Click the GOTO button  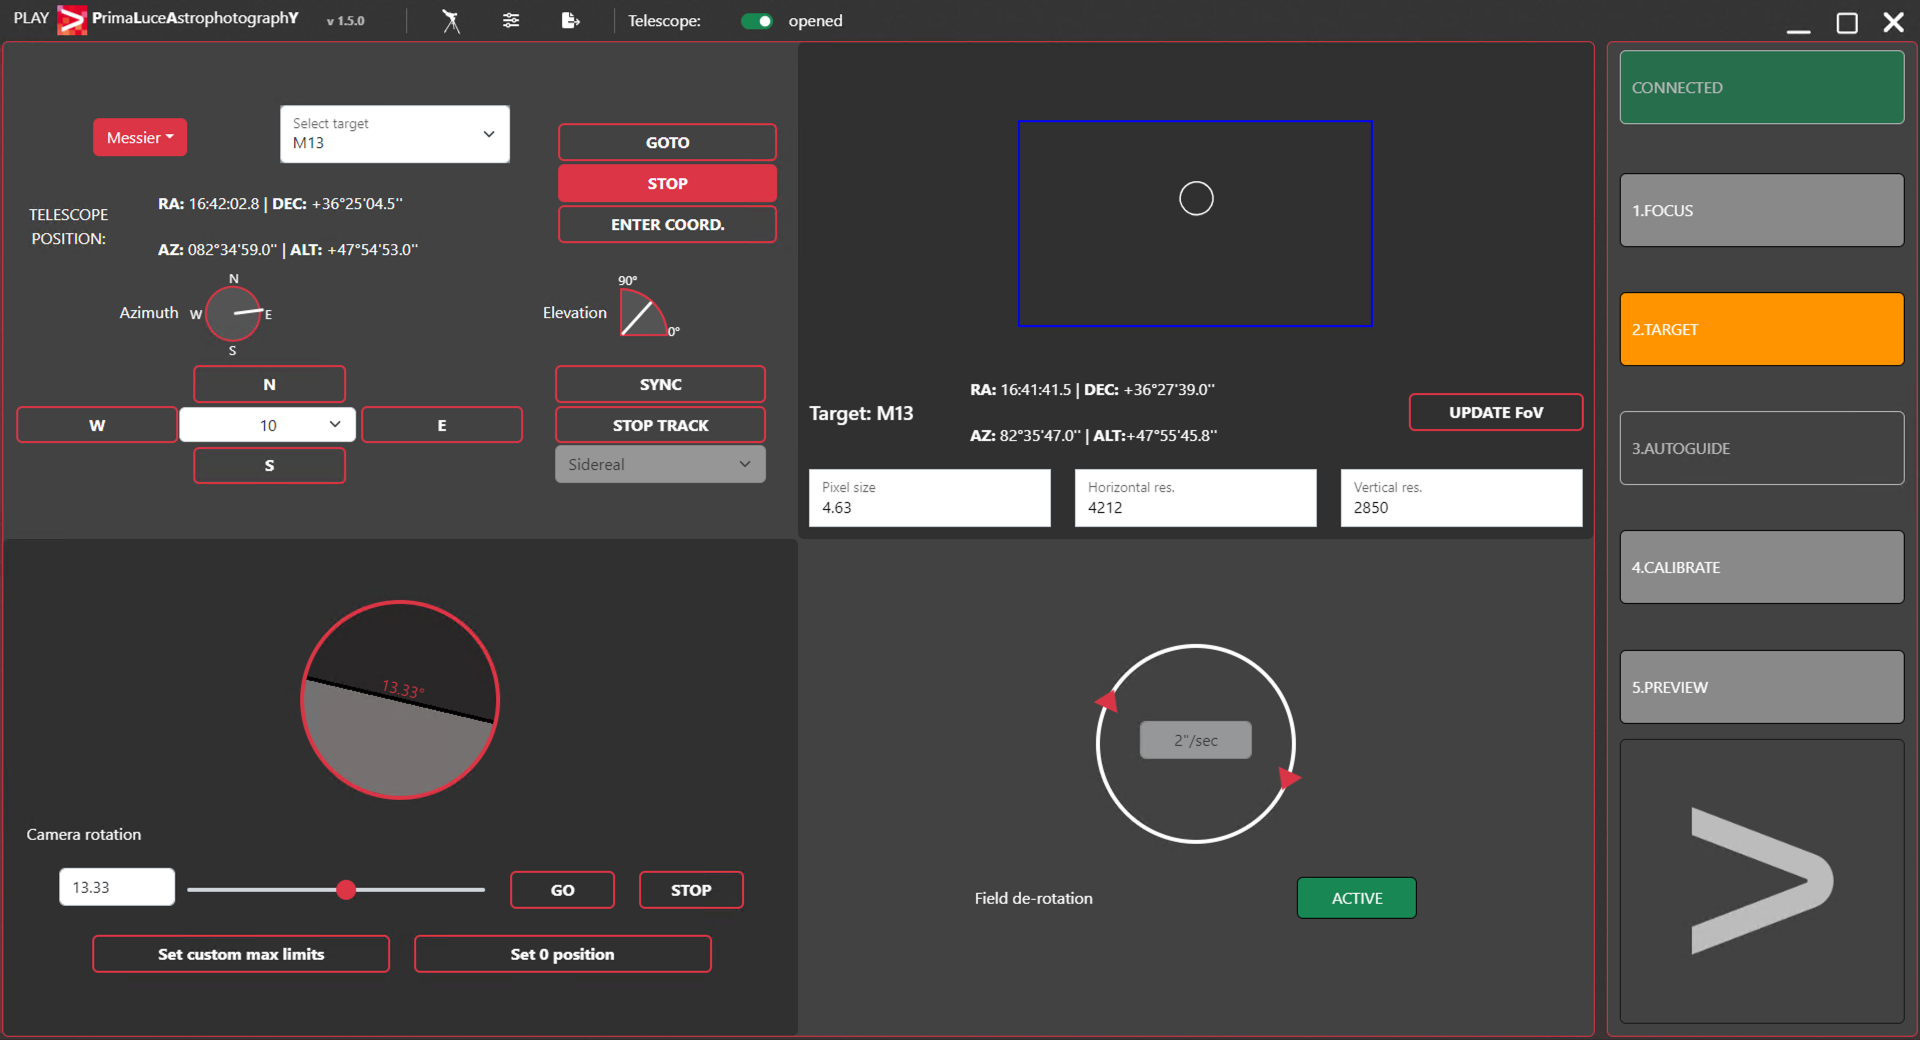667,142
